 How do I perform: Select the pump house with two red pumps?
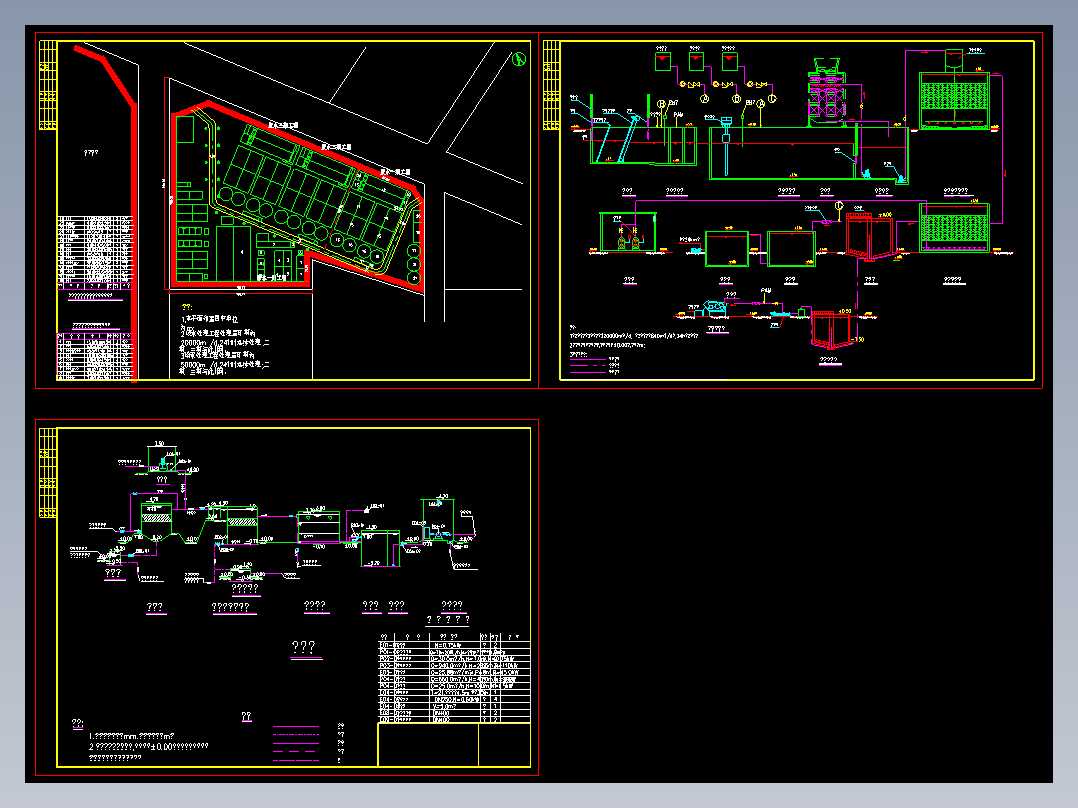coord(628,232)
